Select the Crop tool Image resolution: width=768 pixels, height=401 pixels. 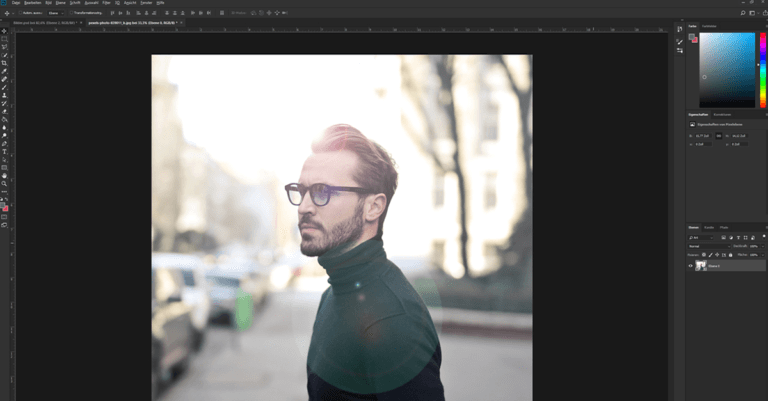coord(4,62)
